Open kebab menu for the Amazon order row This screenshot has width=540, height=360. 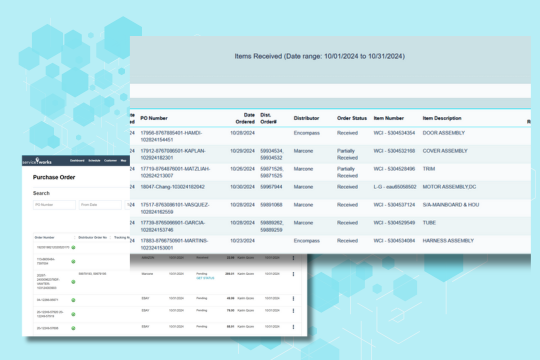click(x=293, y=258)
